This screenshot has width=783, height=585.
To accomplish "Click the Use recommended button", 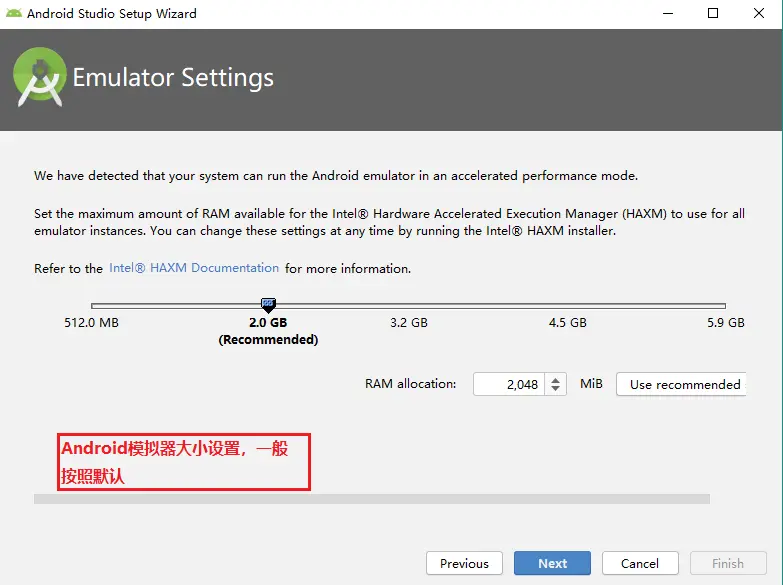I will click(x=682, y=384).
